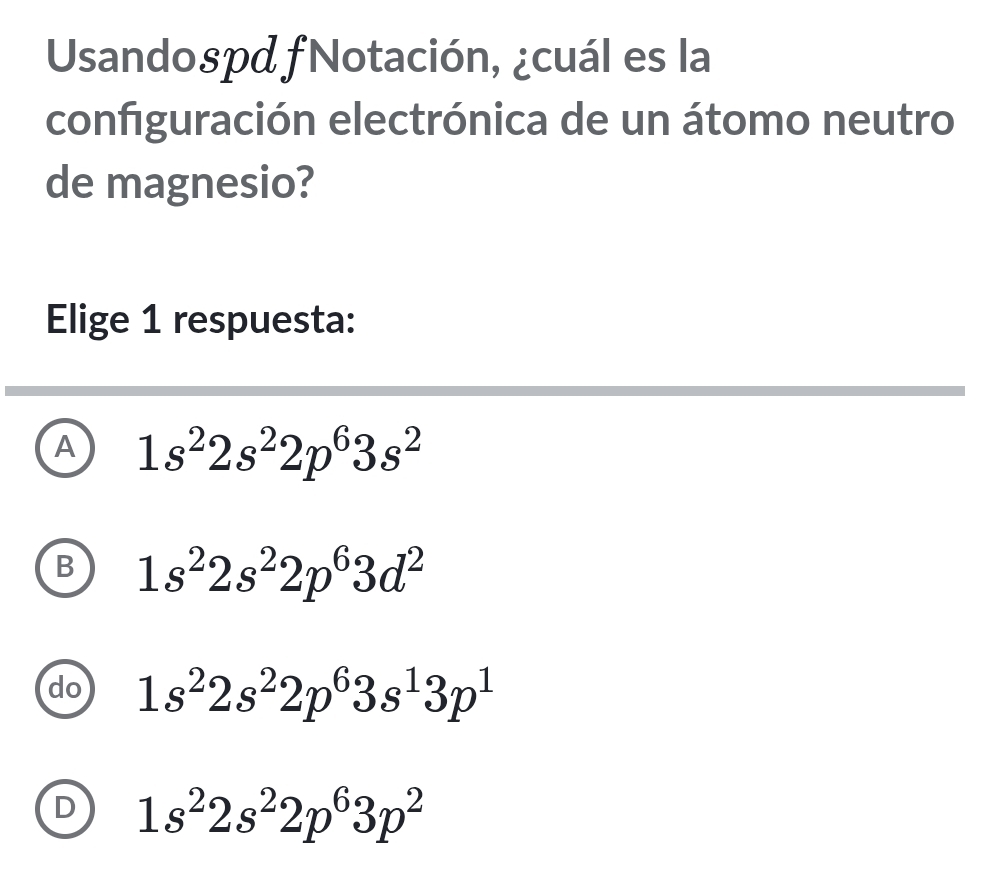Click the gray horizontal divider line
The image size is (990, 876).
[485, 390]
